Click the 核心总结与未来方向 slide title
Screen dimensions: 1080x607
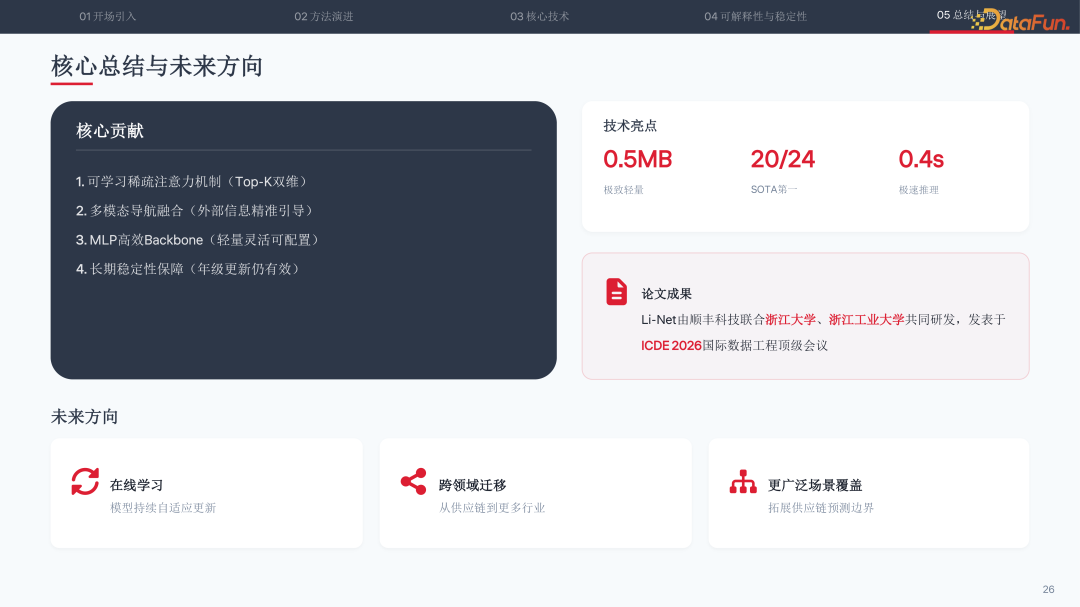click(156, 66)
